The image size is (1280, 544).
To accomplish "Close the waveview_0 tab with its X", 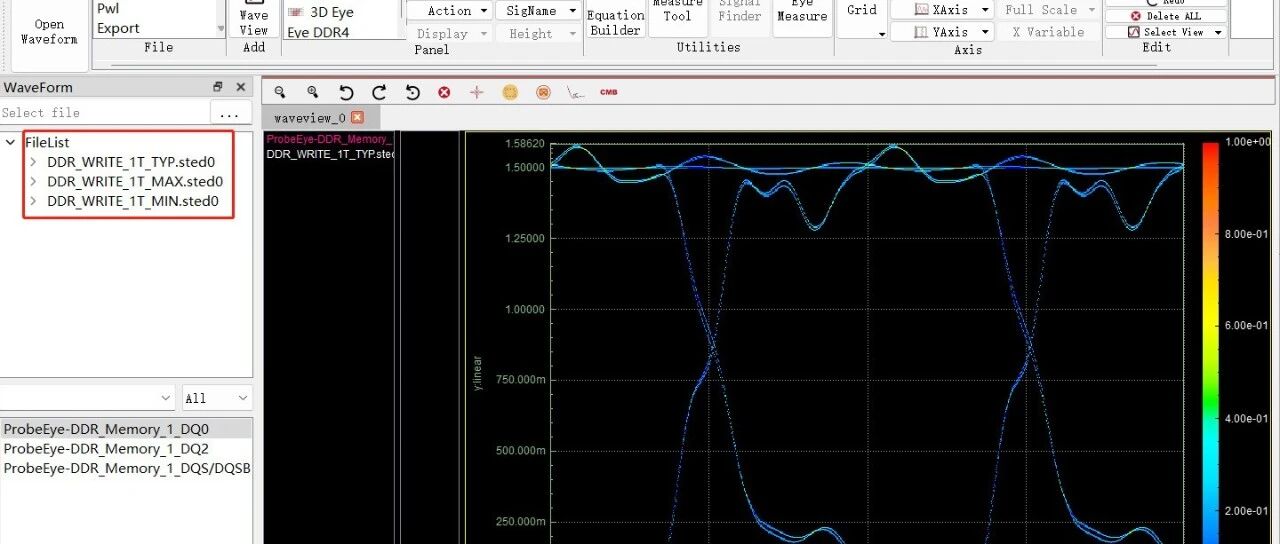I will [357, 118].
